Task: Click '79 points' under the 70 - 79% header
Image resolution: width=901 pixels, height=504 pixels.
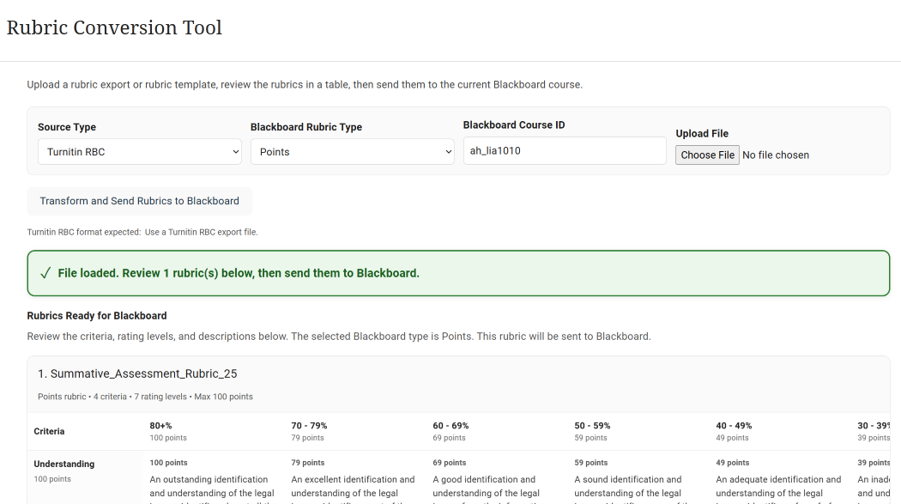Action: point(307,438)
